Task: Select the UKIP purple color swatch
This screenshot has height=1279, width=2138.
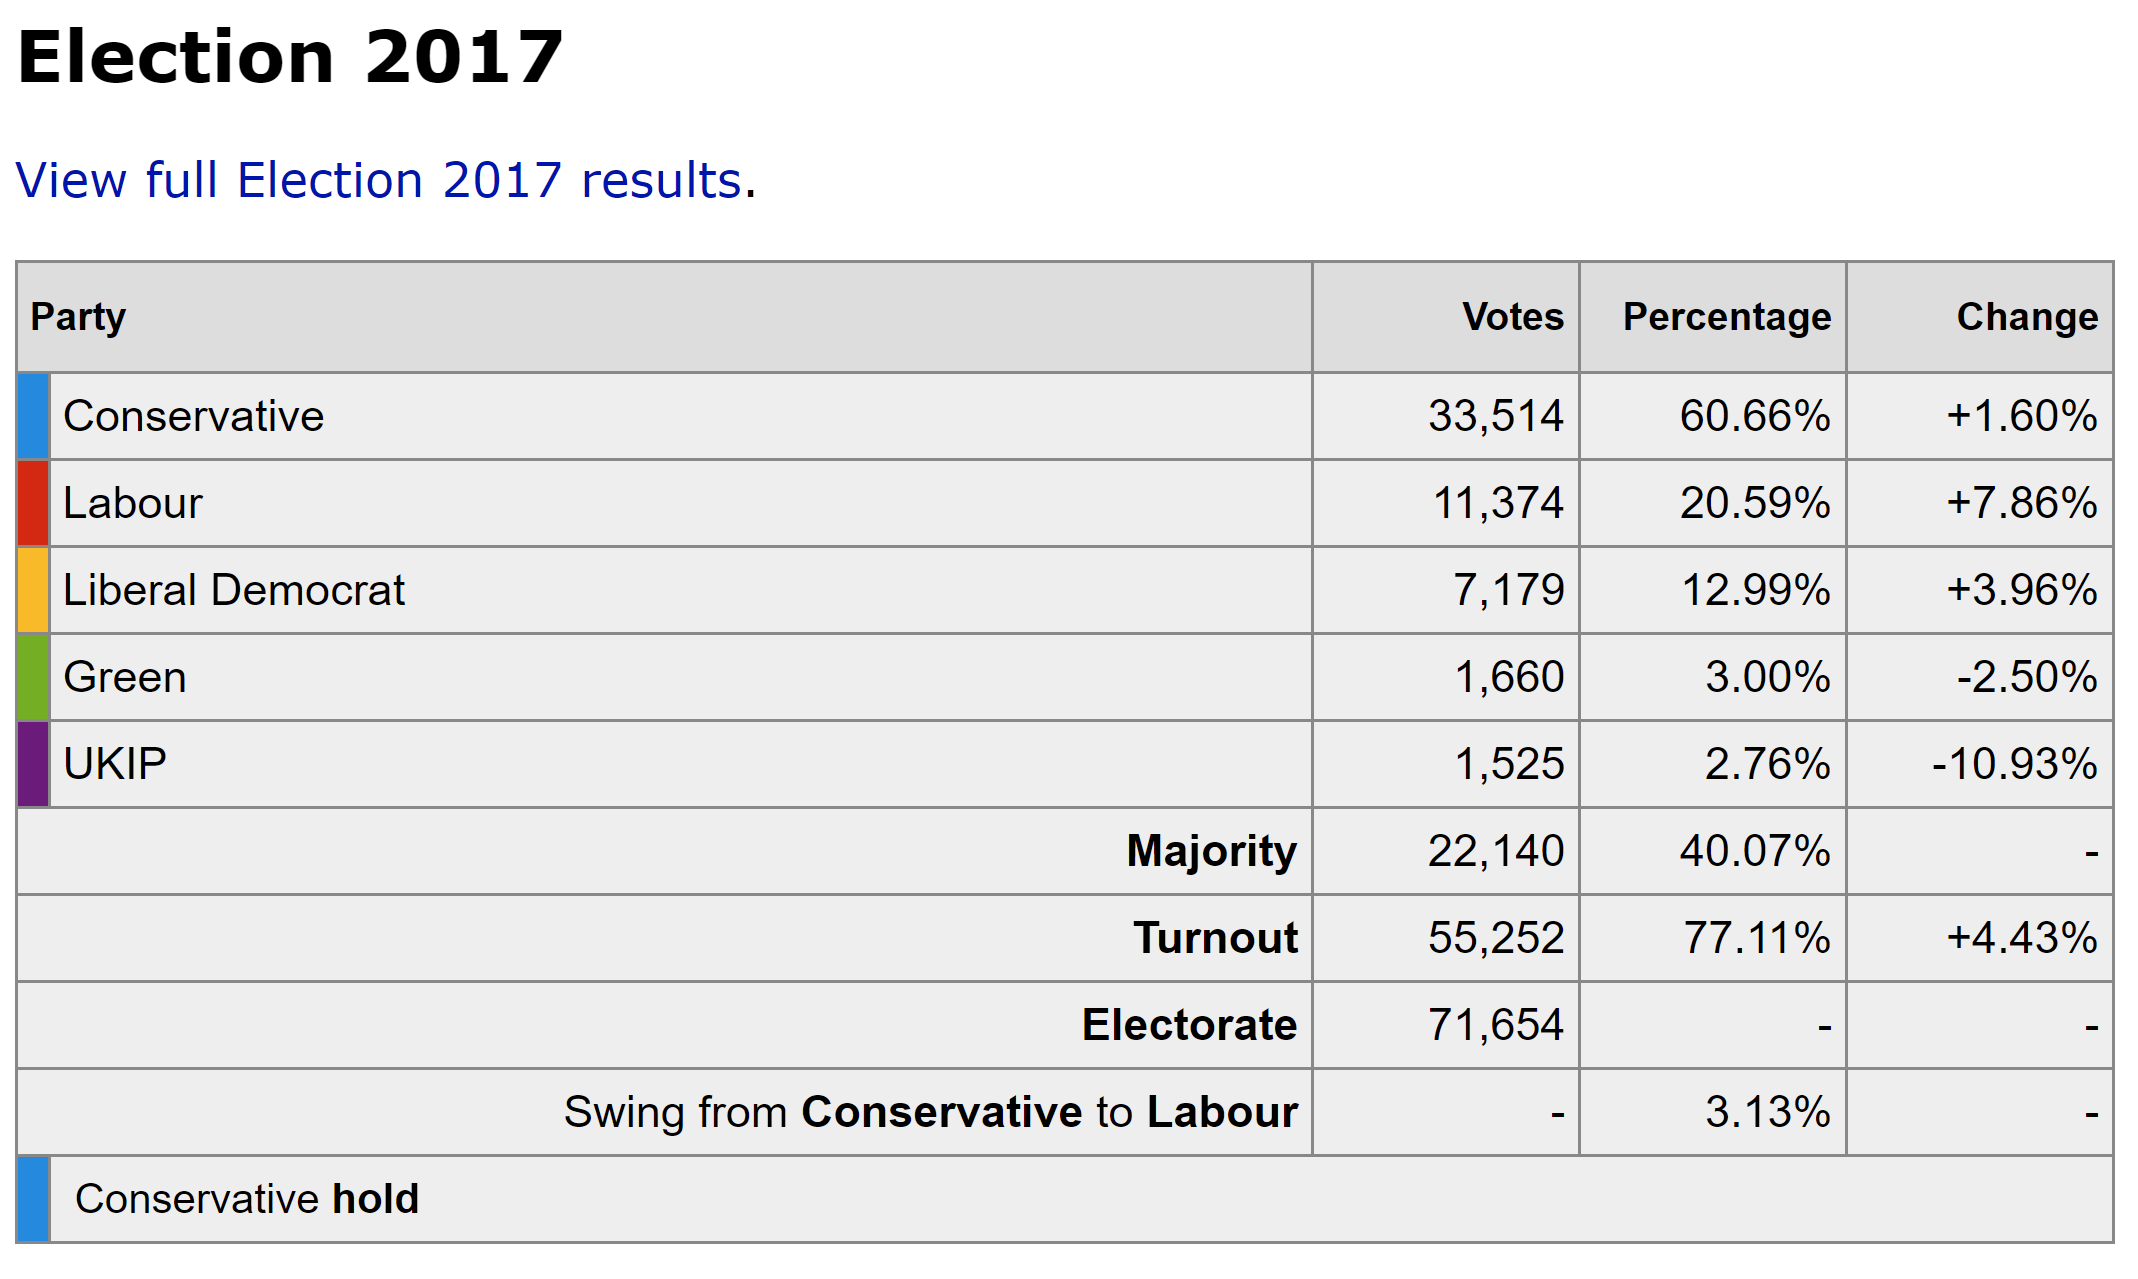Action: (x=33, y=764)
